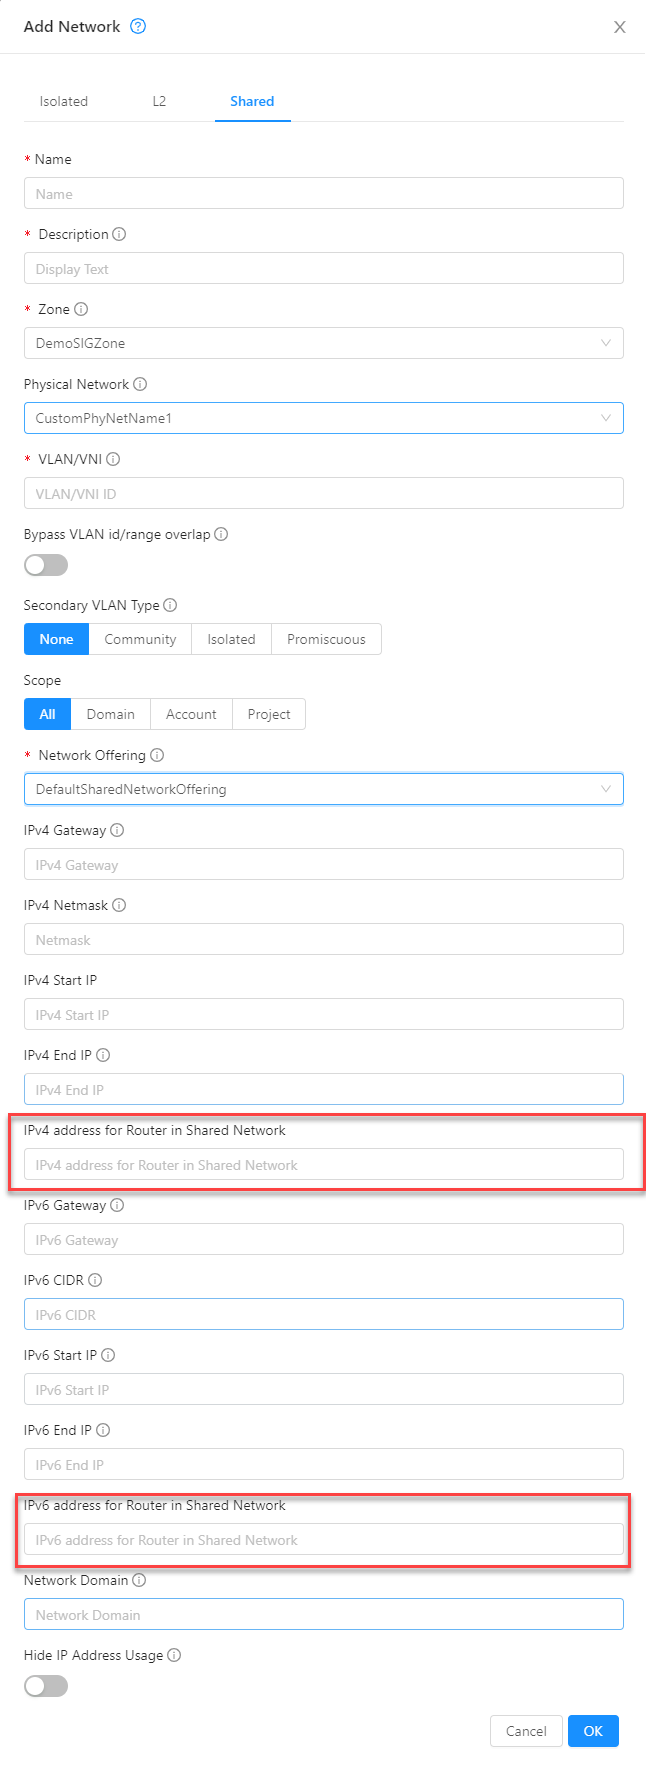Set Scope to Project
Viewport: 646px width, 1775px height.
point(269,714)
